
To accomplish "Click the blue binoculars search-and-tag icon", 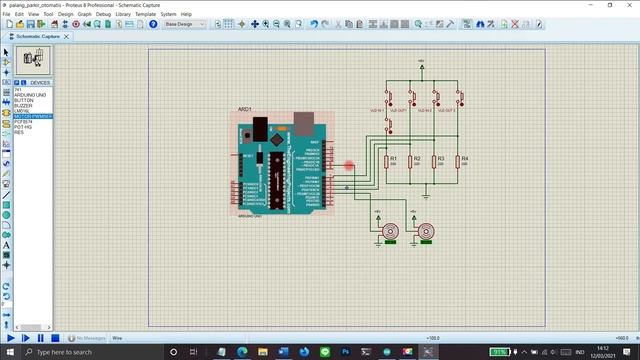I will (480, 24).
